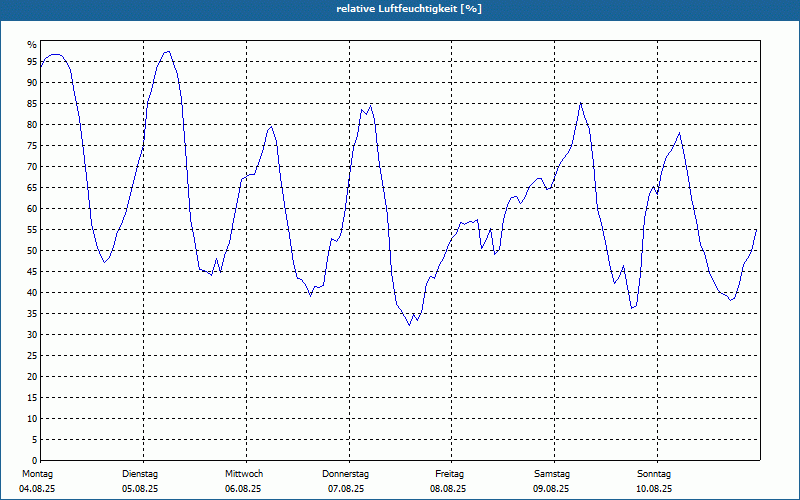
Task: Click the date '10.08.25'
Action: [x=654, y=489]
